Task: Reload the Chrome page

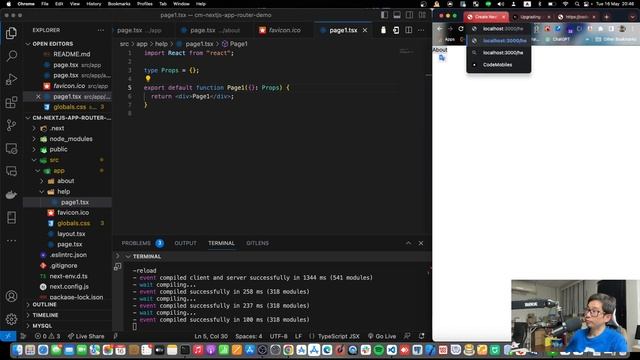Action: pos(461,29)
